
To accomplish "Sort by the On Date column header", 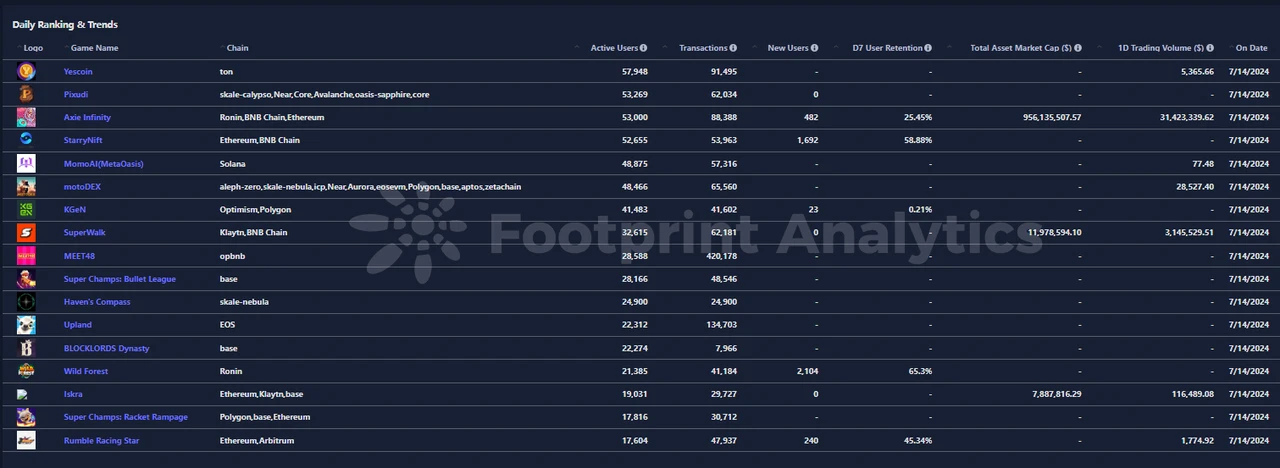I will (1252, 48).
